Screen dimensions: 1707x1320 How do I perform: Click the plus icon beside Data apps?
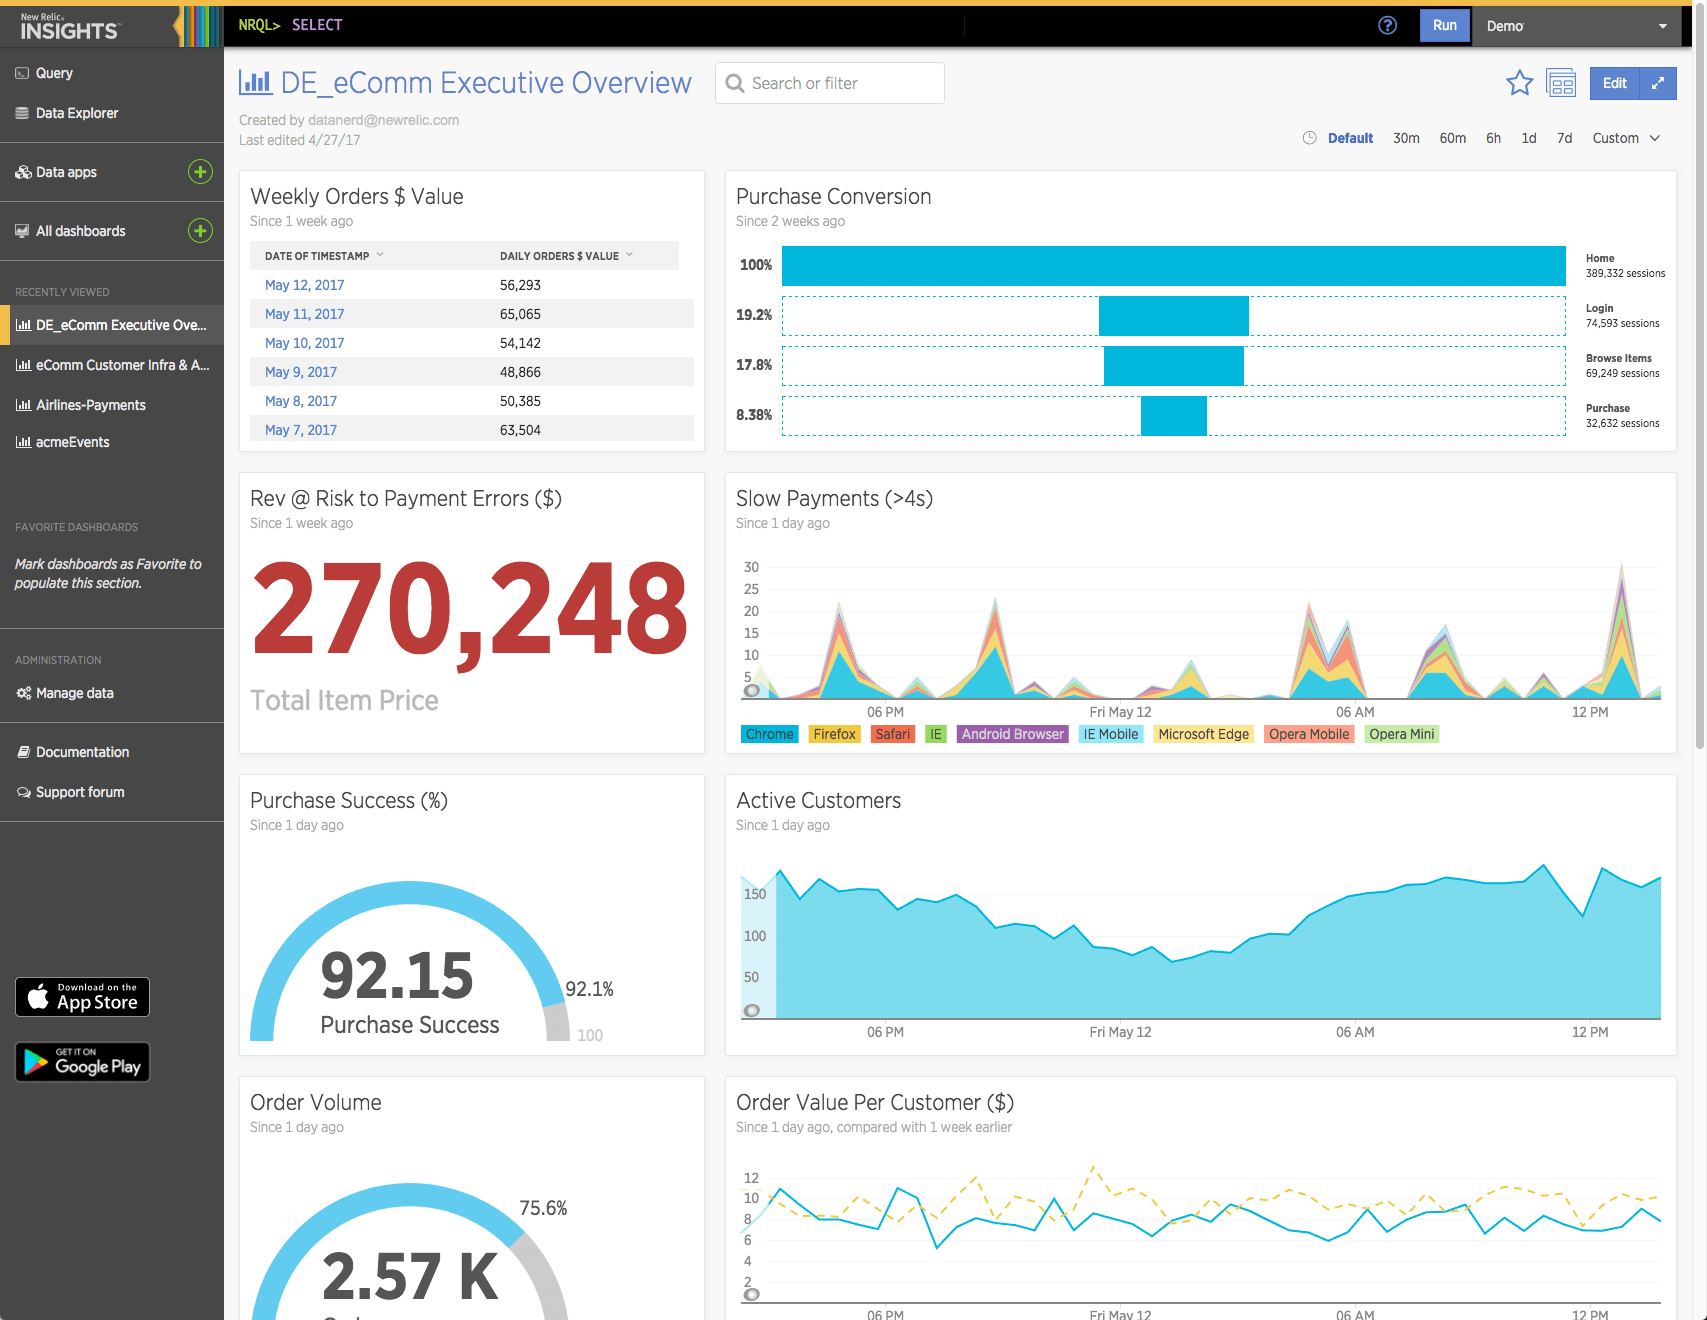click(200, 171)
